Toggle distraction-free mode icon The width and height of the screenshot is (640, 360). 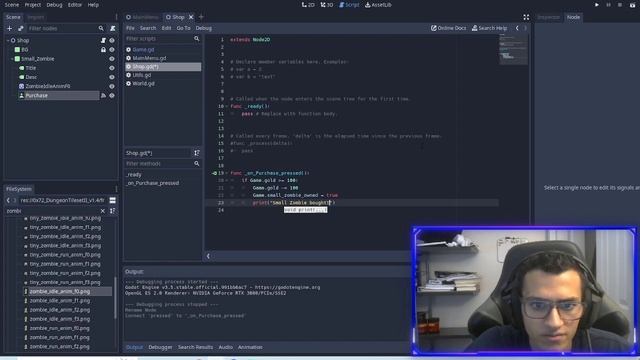526,17
